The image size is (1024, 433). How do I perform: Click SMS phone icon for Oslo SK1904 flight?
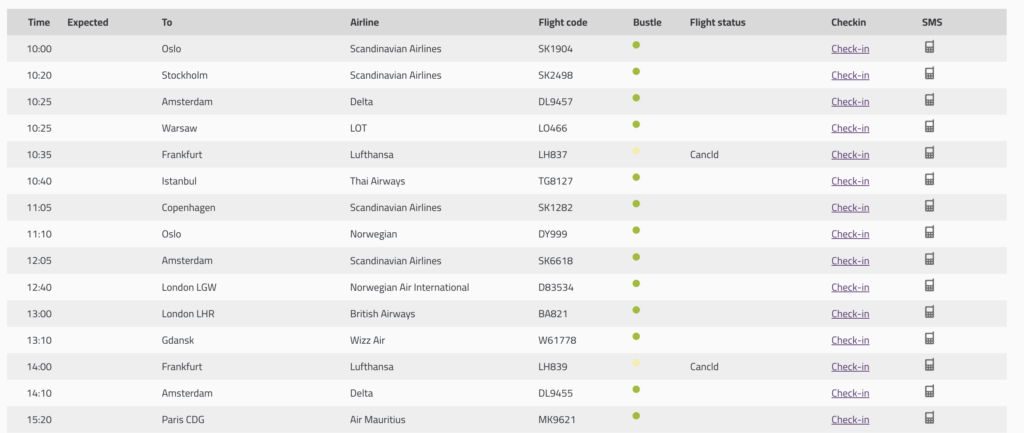coord(929,47)
